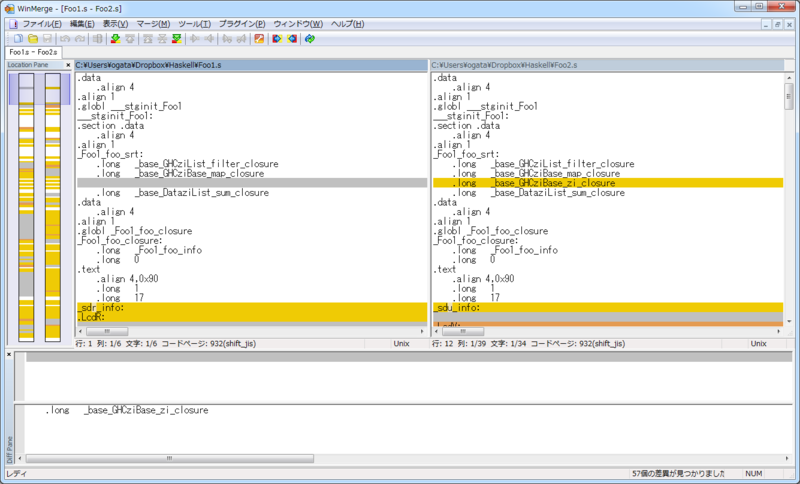Click the left pane Foo1.s path header
This screenshot has height=484, width=800.
tap(251, 65)
